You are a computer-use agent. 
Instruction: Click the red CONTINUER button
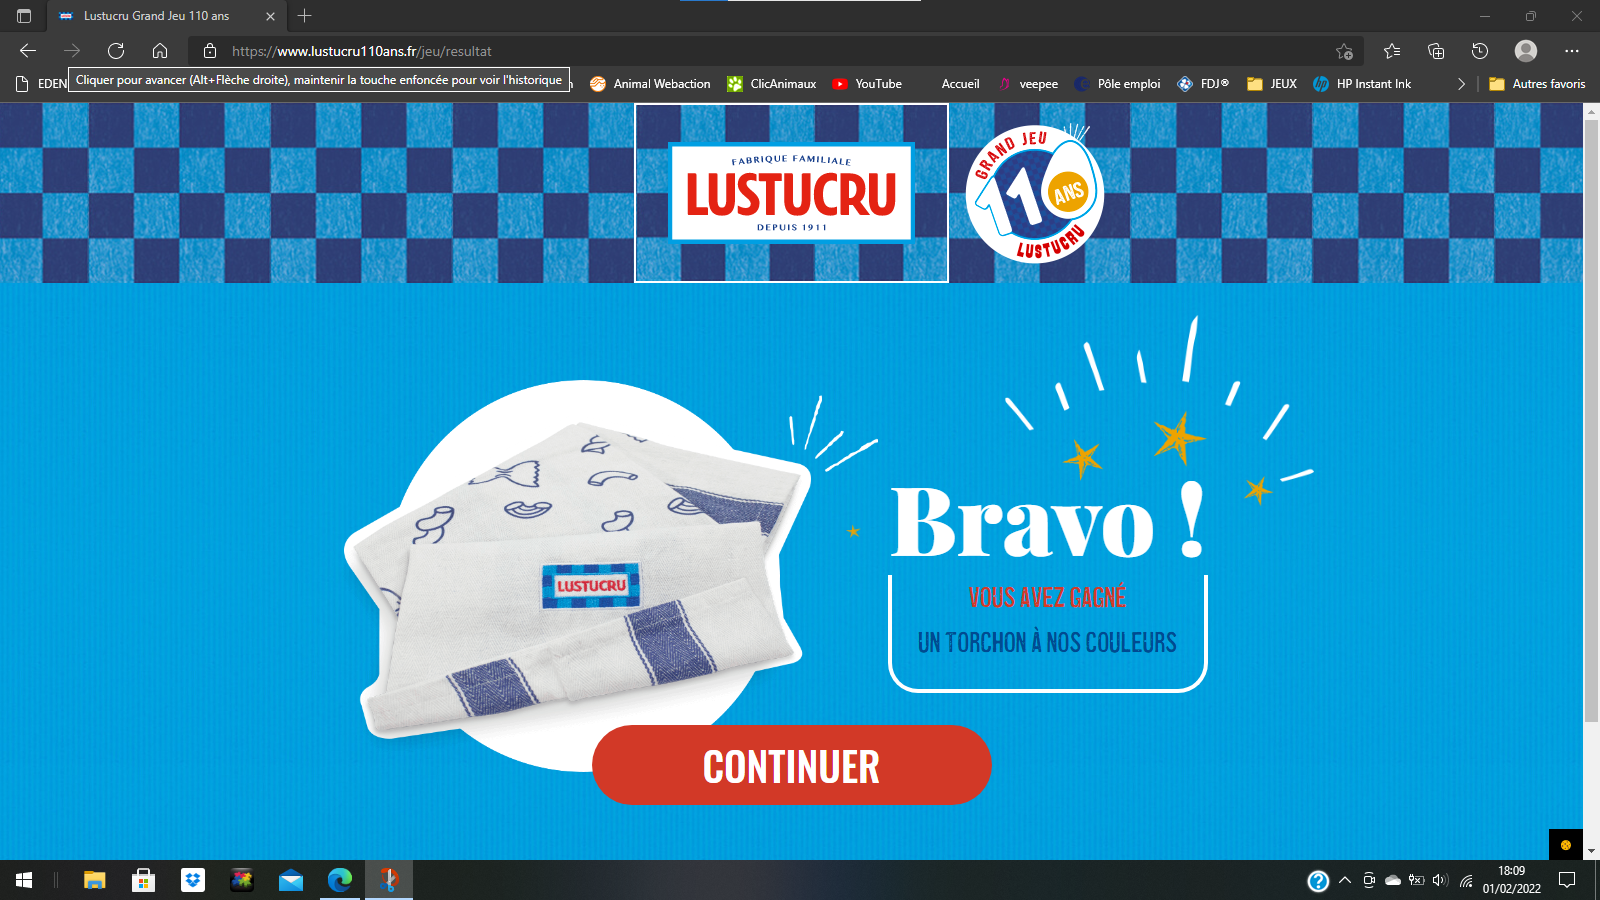coord(791,766)
